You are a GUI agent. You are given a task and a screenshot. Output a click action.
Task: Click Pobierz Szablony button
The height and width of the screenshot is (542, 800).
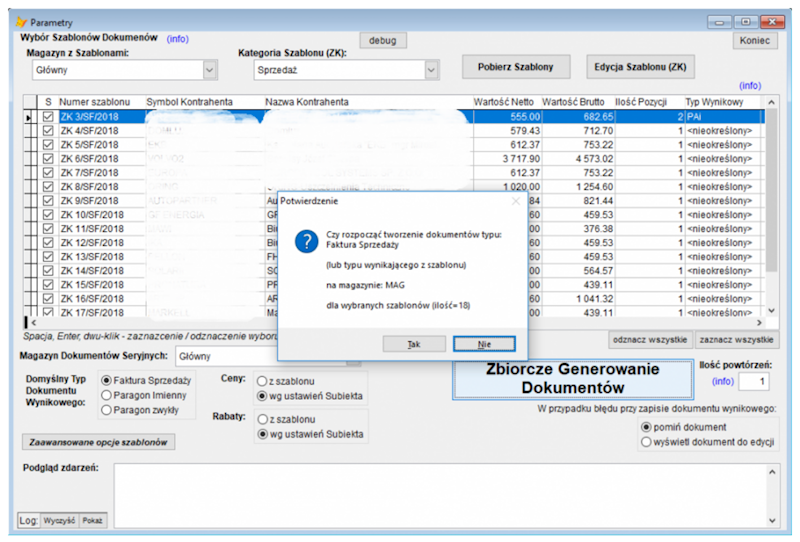(516, 67)
